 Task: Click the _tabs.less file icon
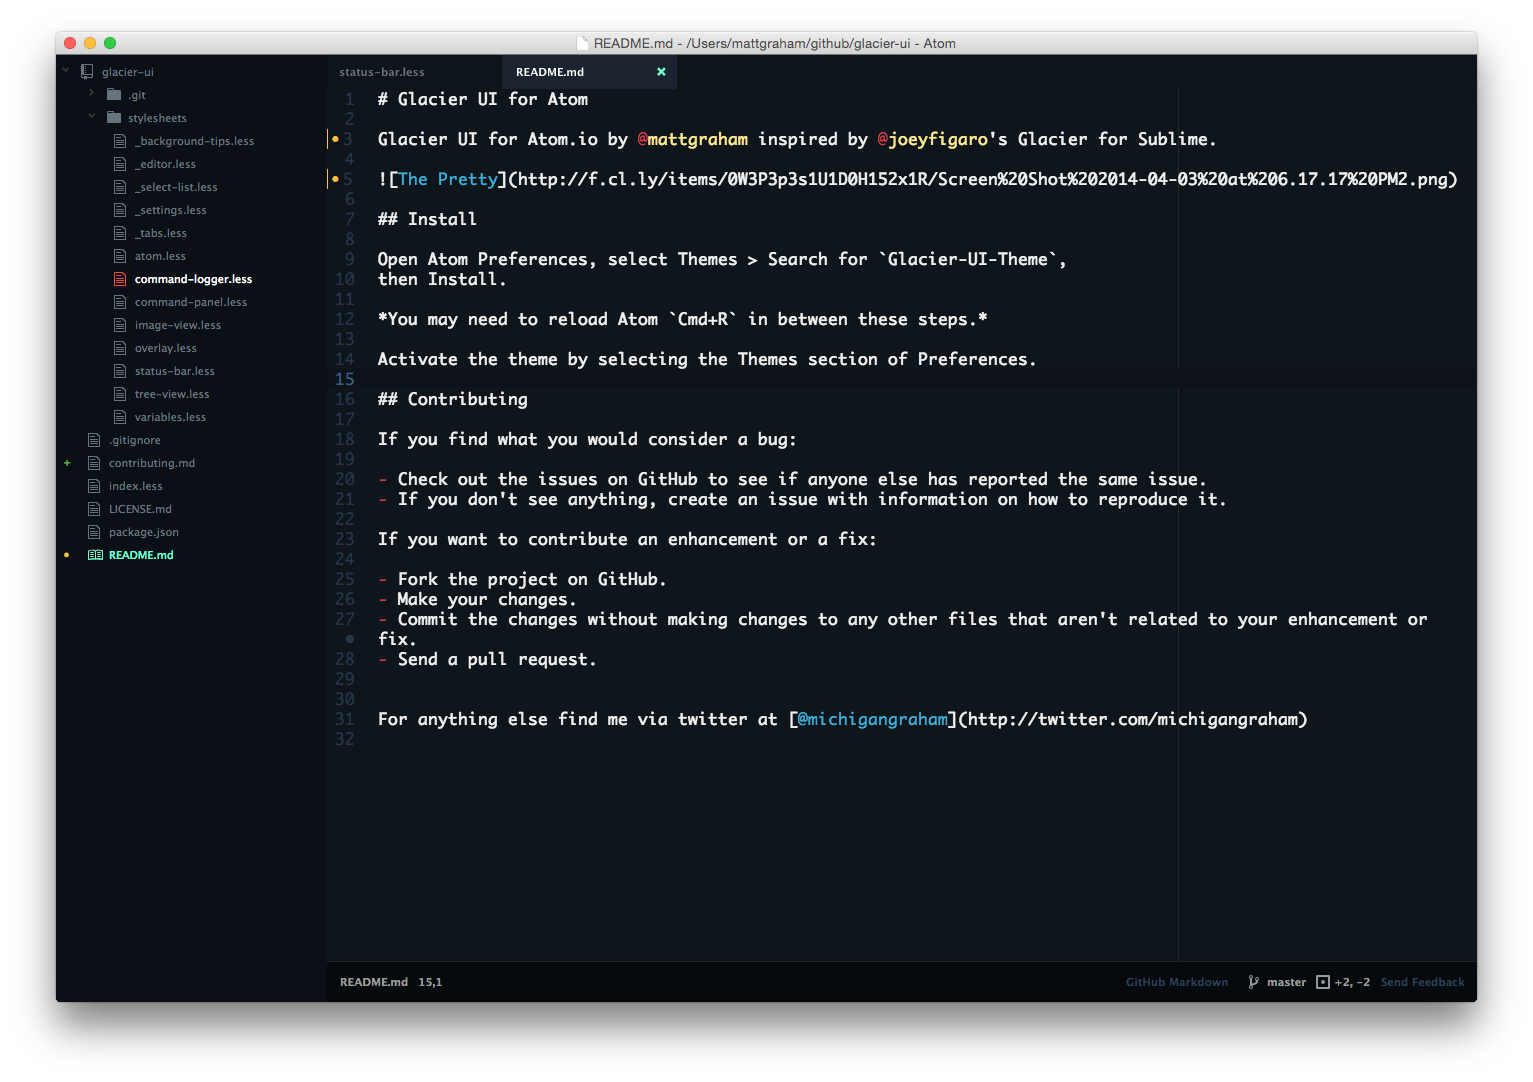(120, 233)
